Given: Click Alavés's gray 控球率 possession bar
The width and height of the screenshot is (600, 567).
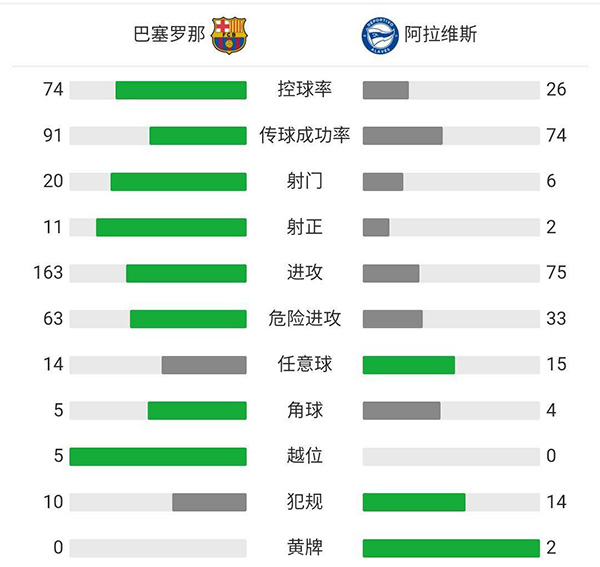Looking at the screenshot, I should point(386,90).
